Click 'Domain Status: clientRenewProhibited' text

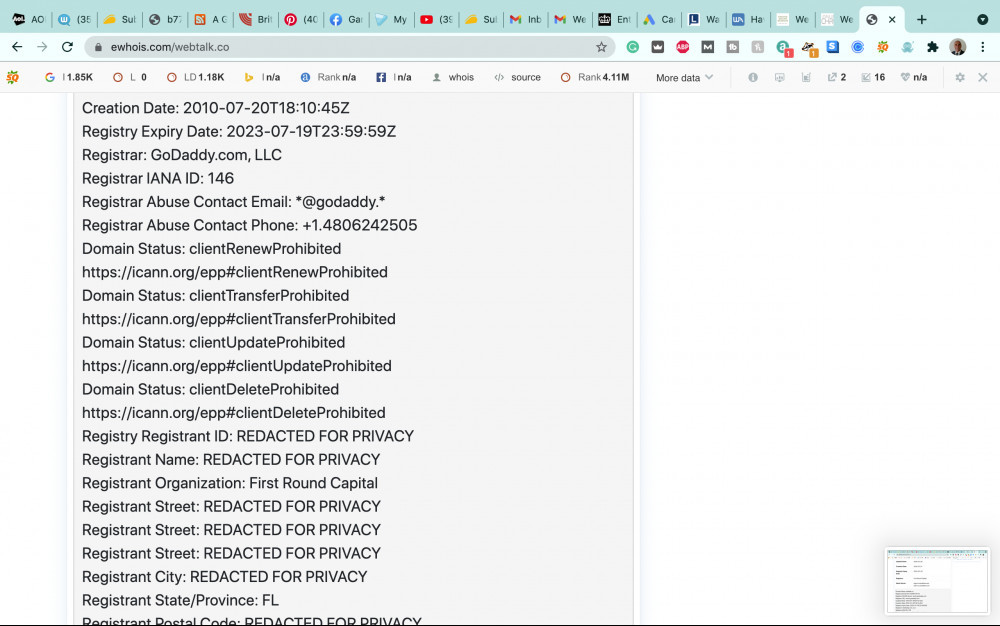click(212, 249)
